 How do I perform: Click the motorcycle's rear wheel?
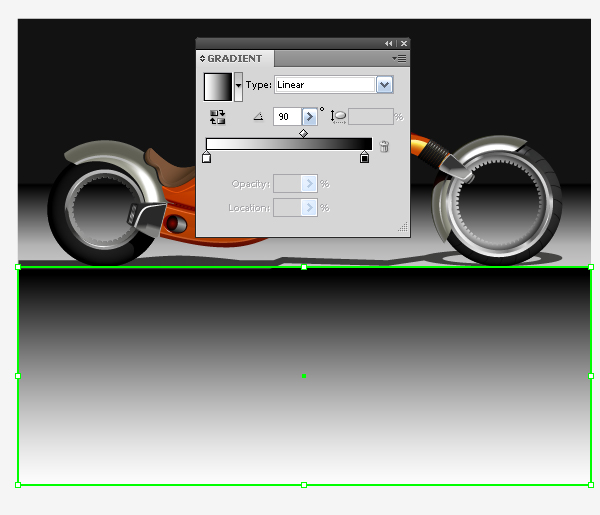coord(103,209)
